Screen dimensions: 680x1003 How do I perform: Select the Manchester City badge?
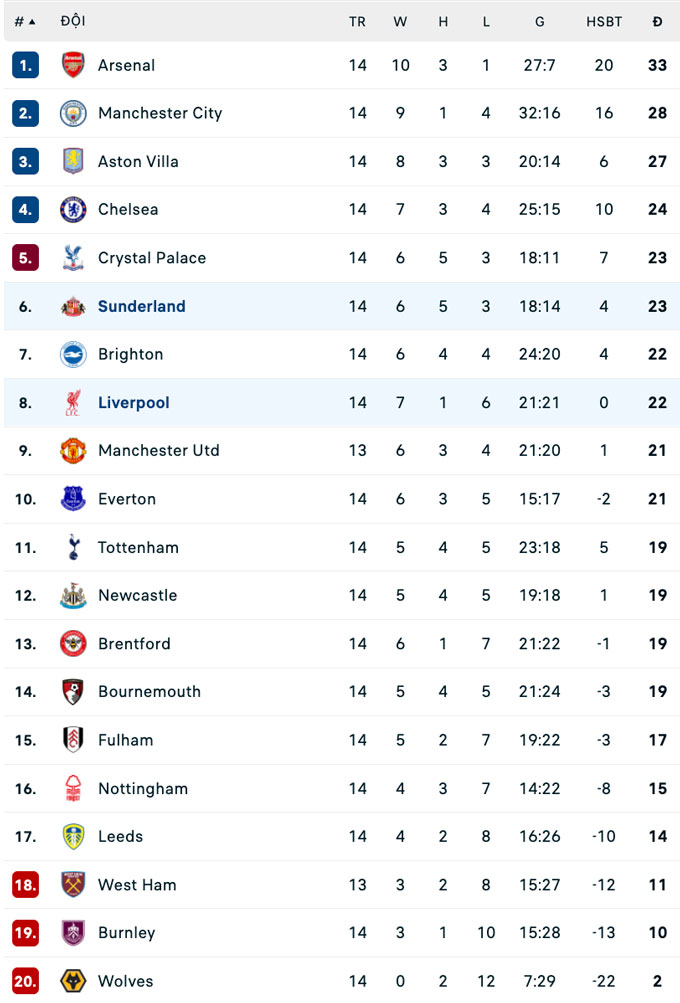tap(72, 113)
